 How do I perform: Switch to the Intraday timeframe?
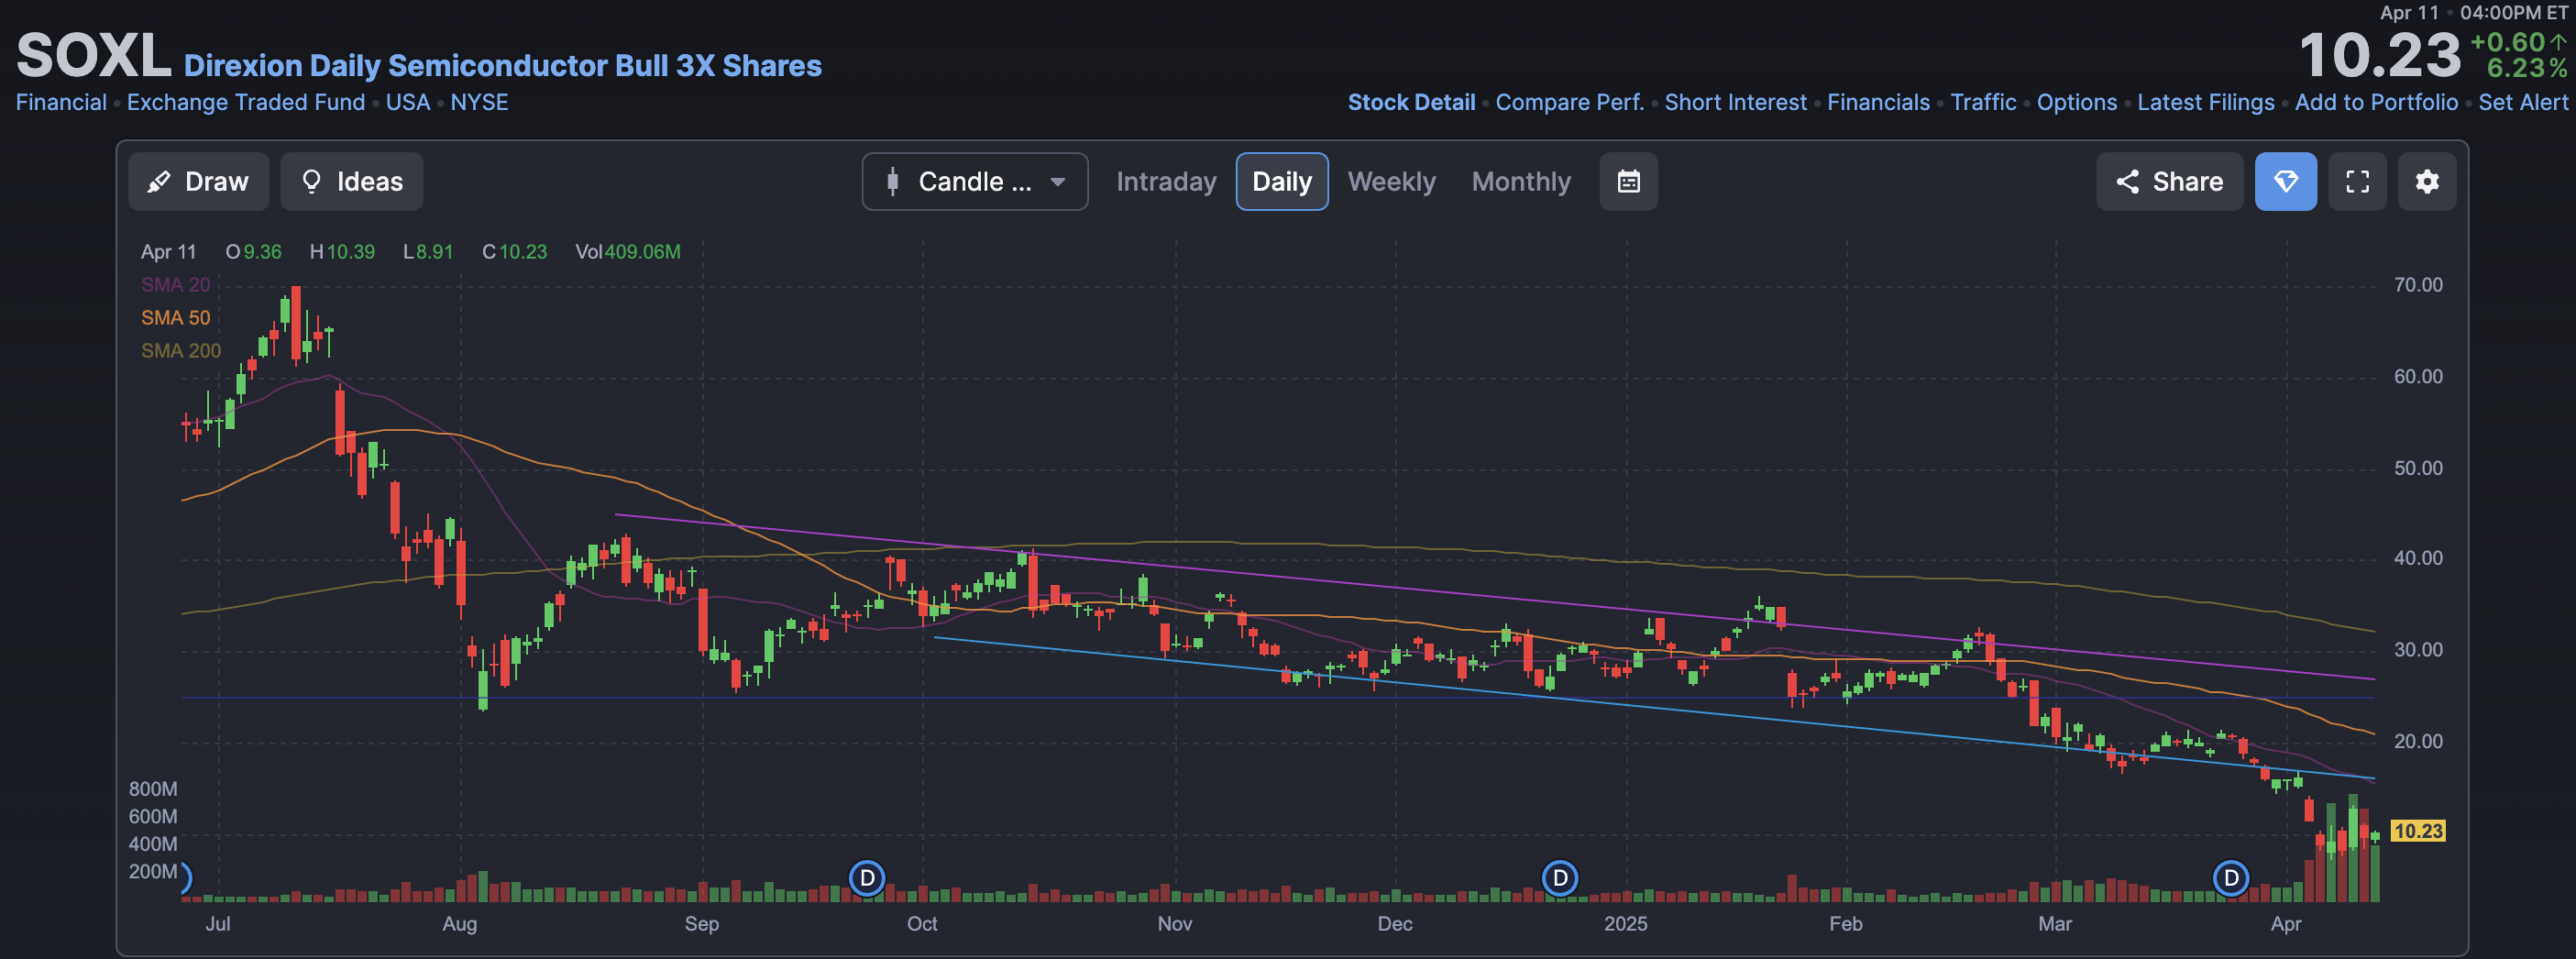click(x=1166, y=181)
